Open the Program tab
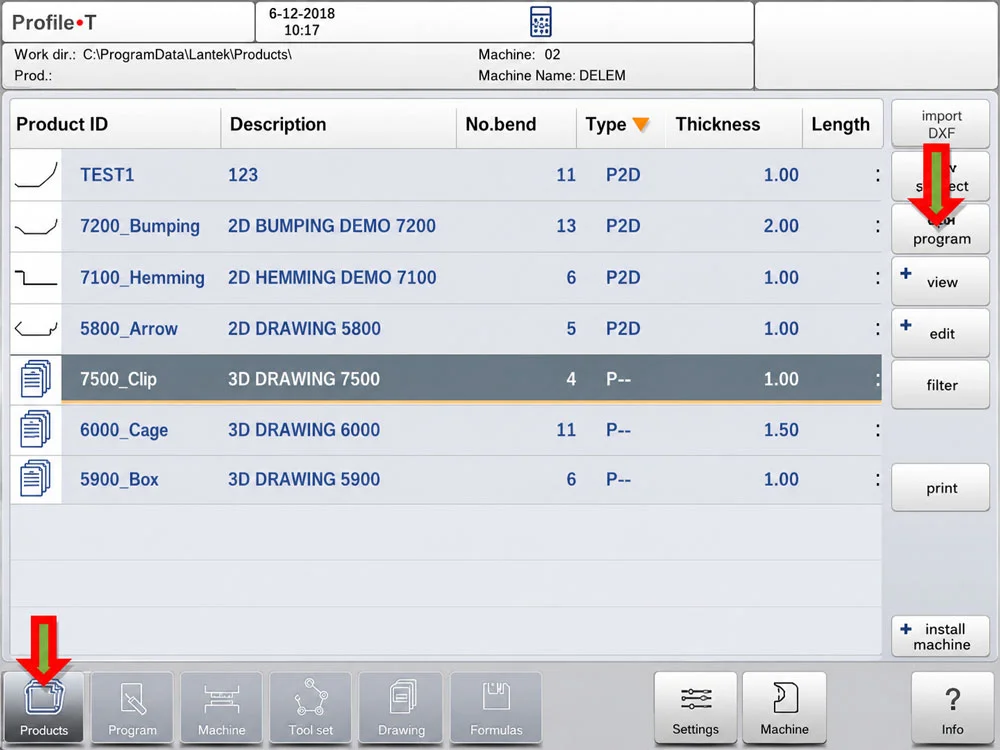1000x750 pixels. pos(132,707)
